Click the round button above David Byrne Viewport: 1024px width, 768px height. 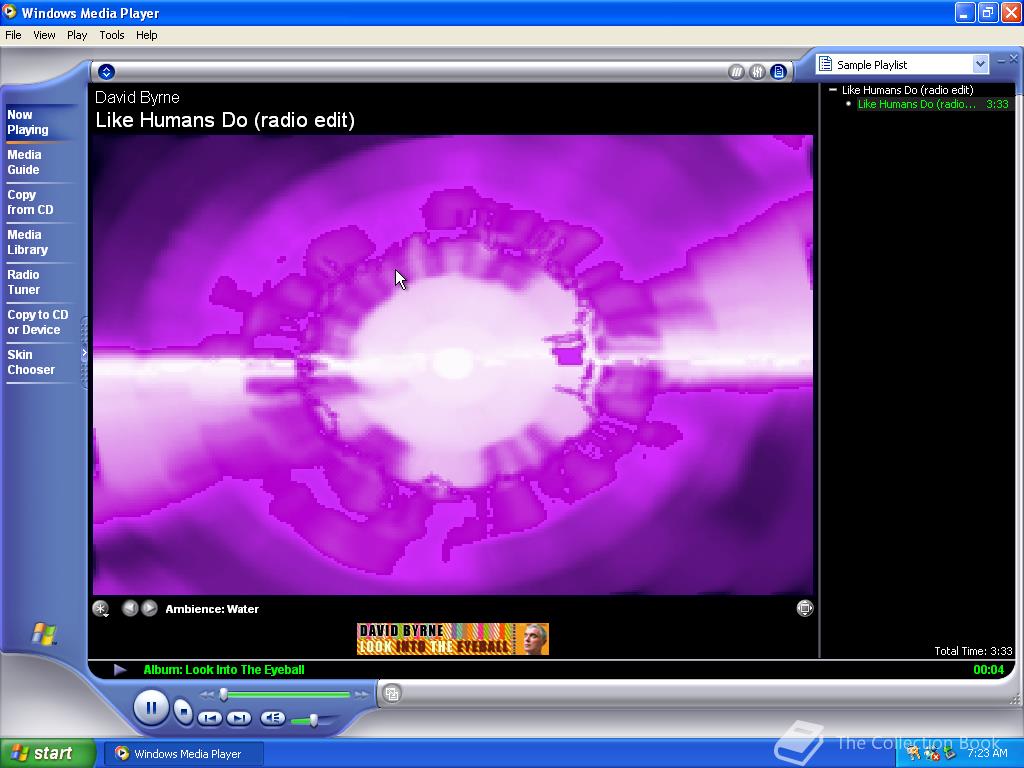point(106,72)
